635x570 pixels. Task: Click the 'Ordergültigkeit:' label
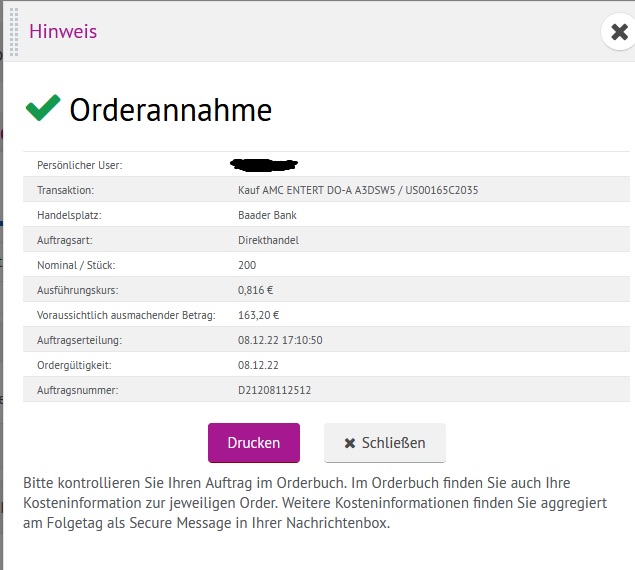74,365
